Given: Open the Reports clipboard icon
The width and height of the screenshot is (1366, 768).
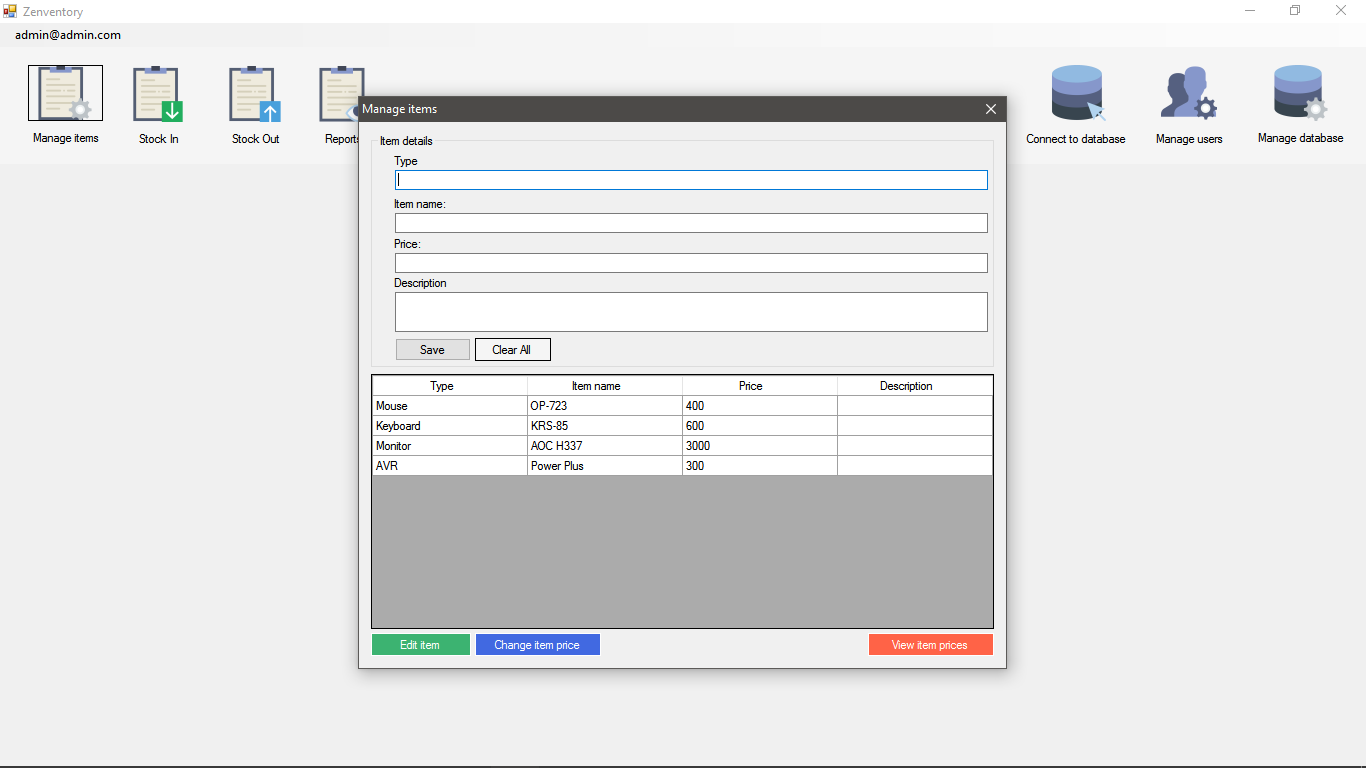Looking at the screenshot, I should pos(338,94).
